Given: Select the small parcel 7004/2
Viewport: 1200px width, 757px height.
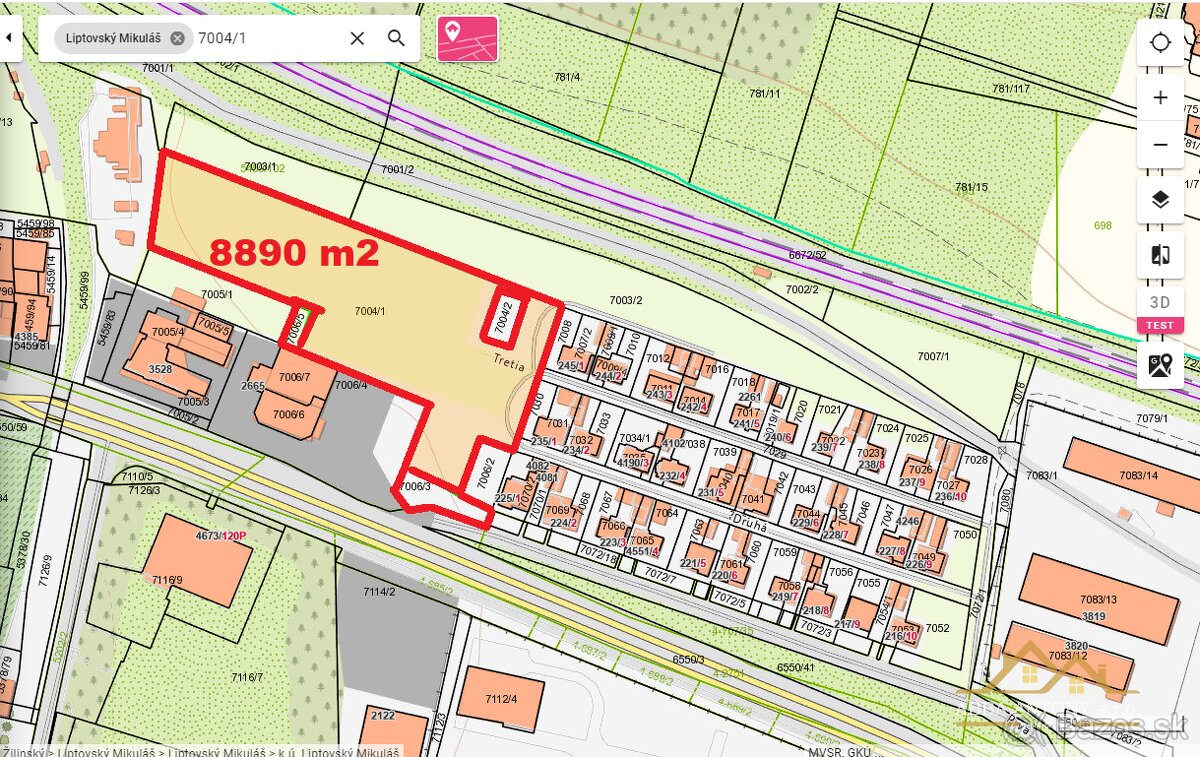Looking at the screenshot, I should (506, 313).
